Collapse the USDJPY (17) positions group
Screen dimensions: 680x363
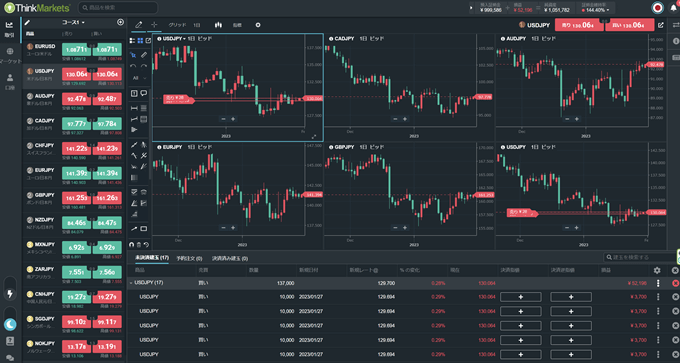pyautogui.click(x=131, y=283)
